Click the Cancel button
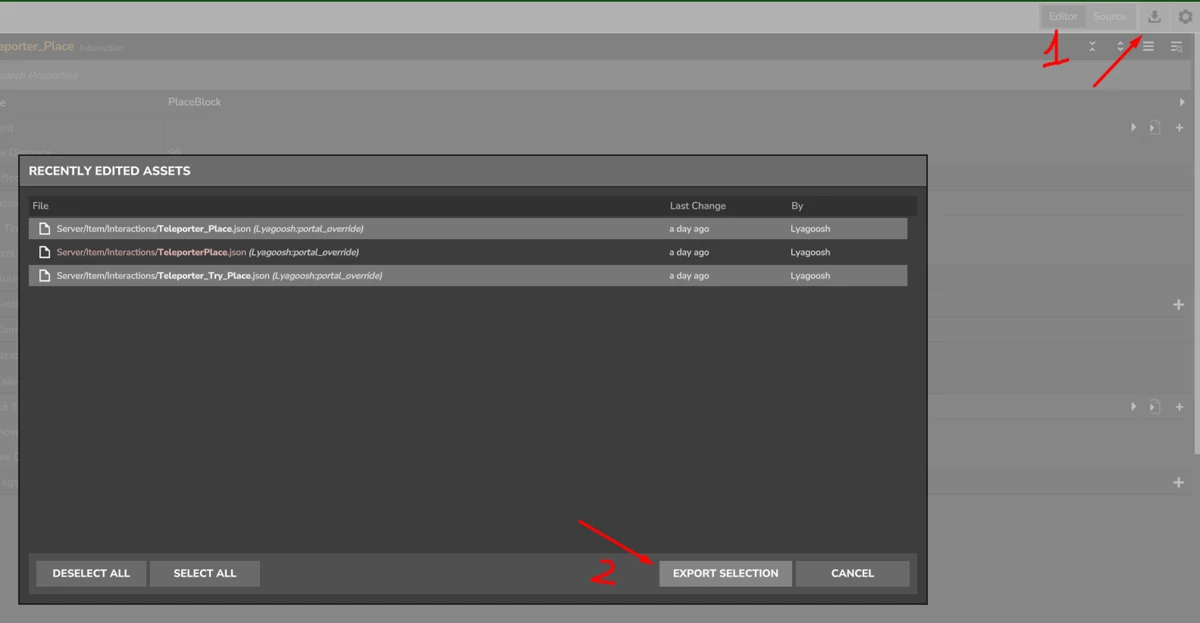This screenshot has height=623, width=1200. 852,573
